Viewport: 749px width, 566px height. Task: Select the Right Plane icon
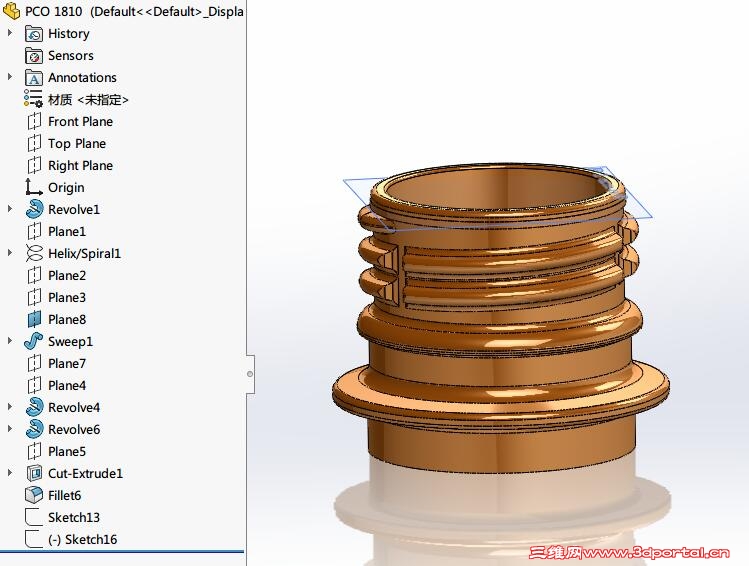coord(34,166)
